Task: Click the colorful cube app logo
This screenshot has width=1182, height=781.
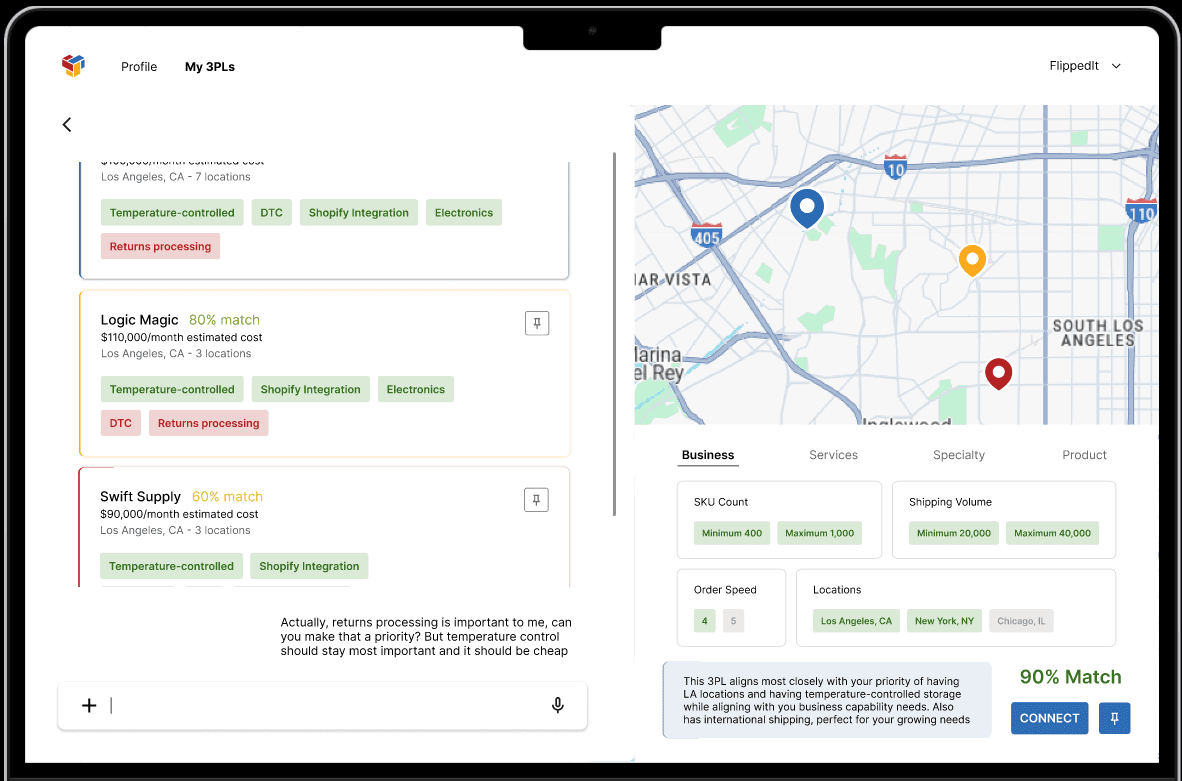Action: [73, 66]
